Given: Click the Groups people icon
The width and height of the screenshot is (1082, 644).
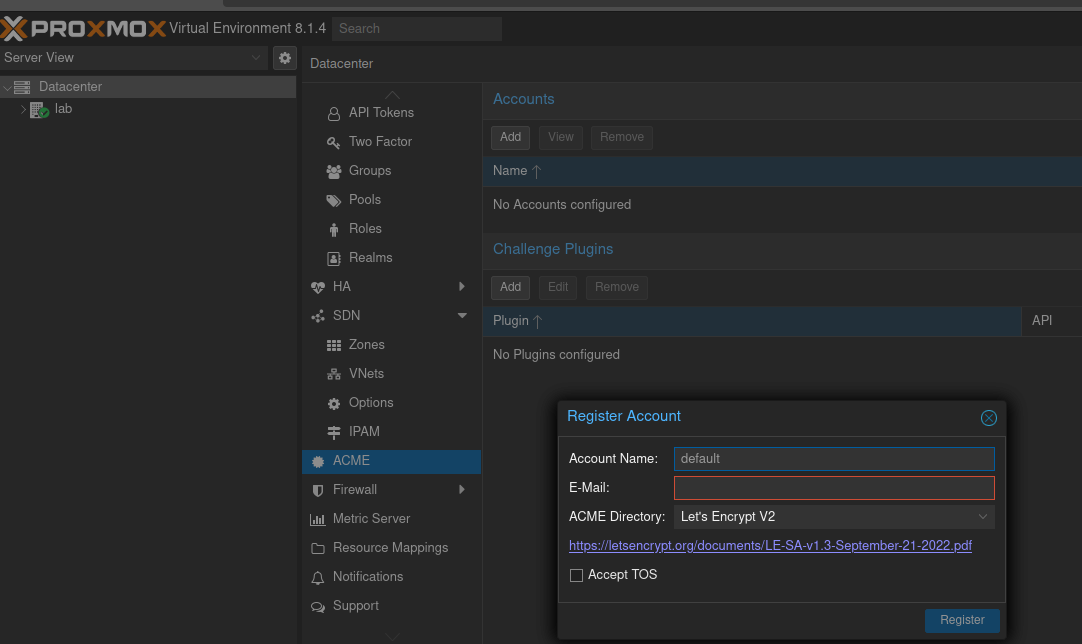Looking at the screenshot, I should (334, 171).
